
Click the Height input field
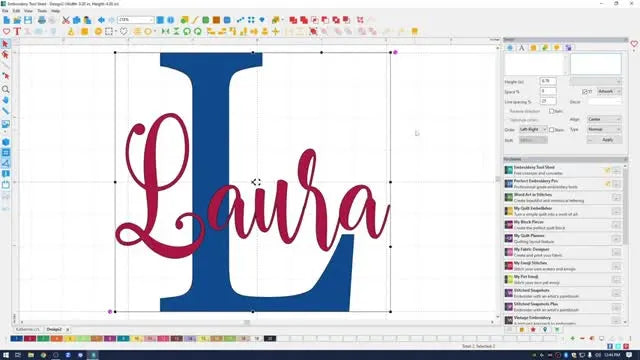pyautogui.click(x=548, y=81)
